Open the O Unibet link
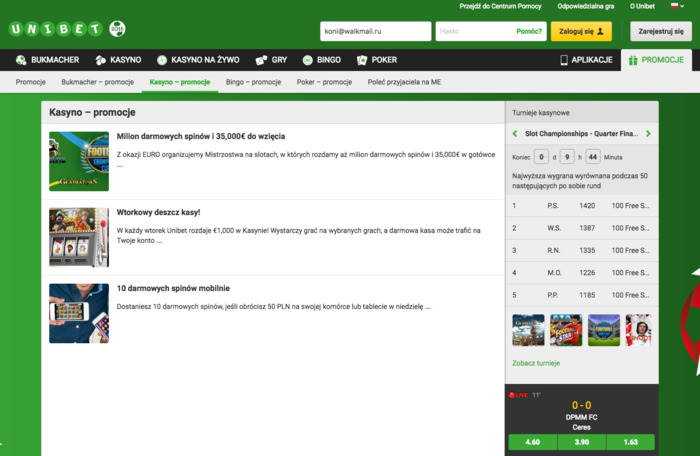Screen dimensions: 700x456 coord(642,6)
